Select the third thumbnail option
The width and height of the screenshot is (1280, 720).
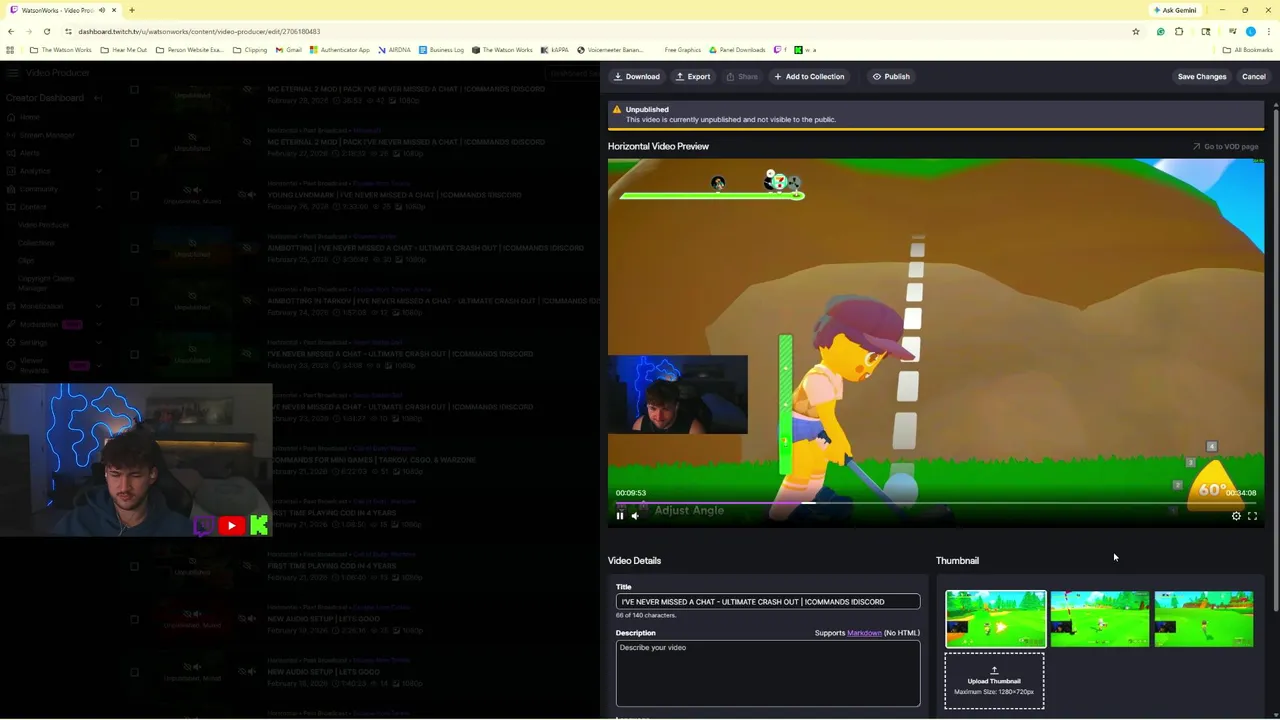pos(1203,619)
